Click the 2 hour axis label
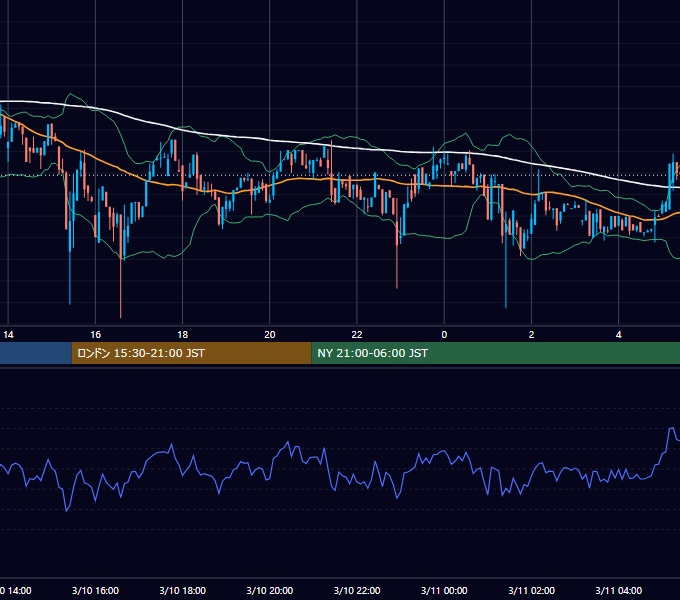 [x=531, y=335]
